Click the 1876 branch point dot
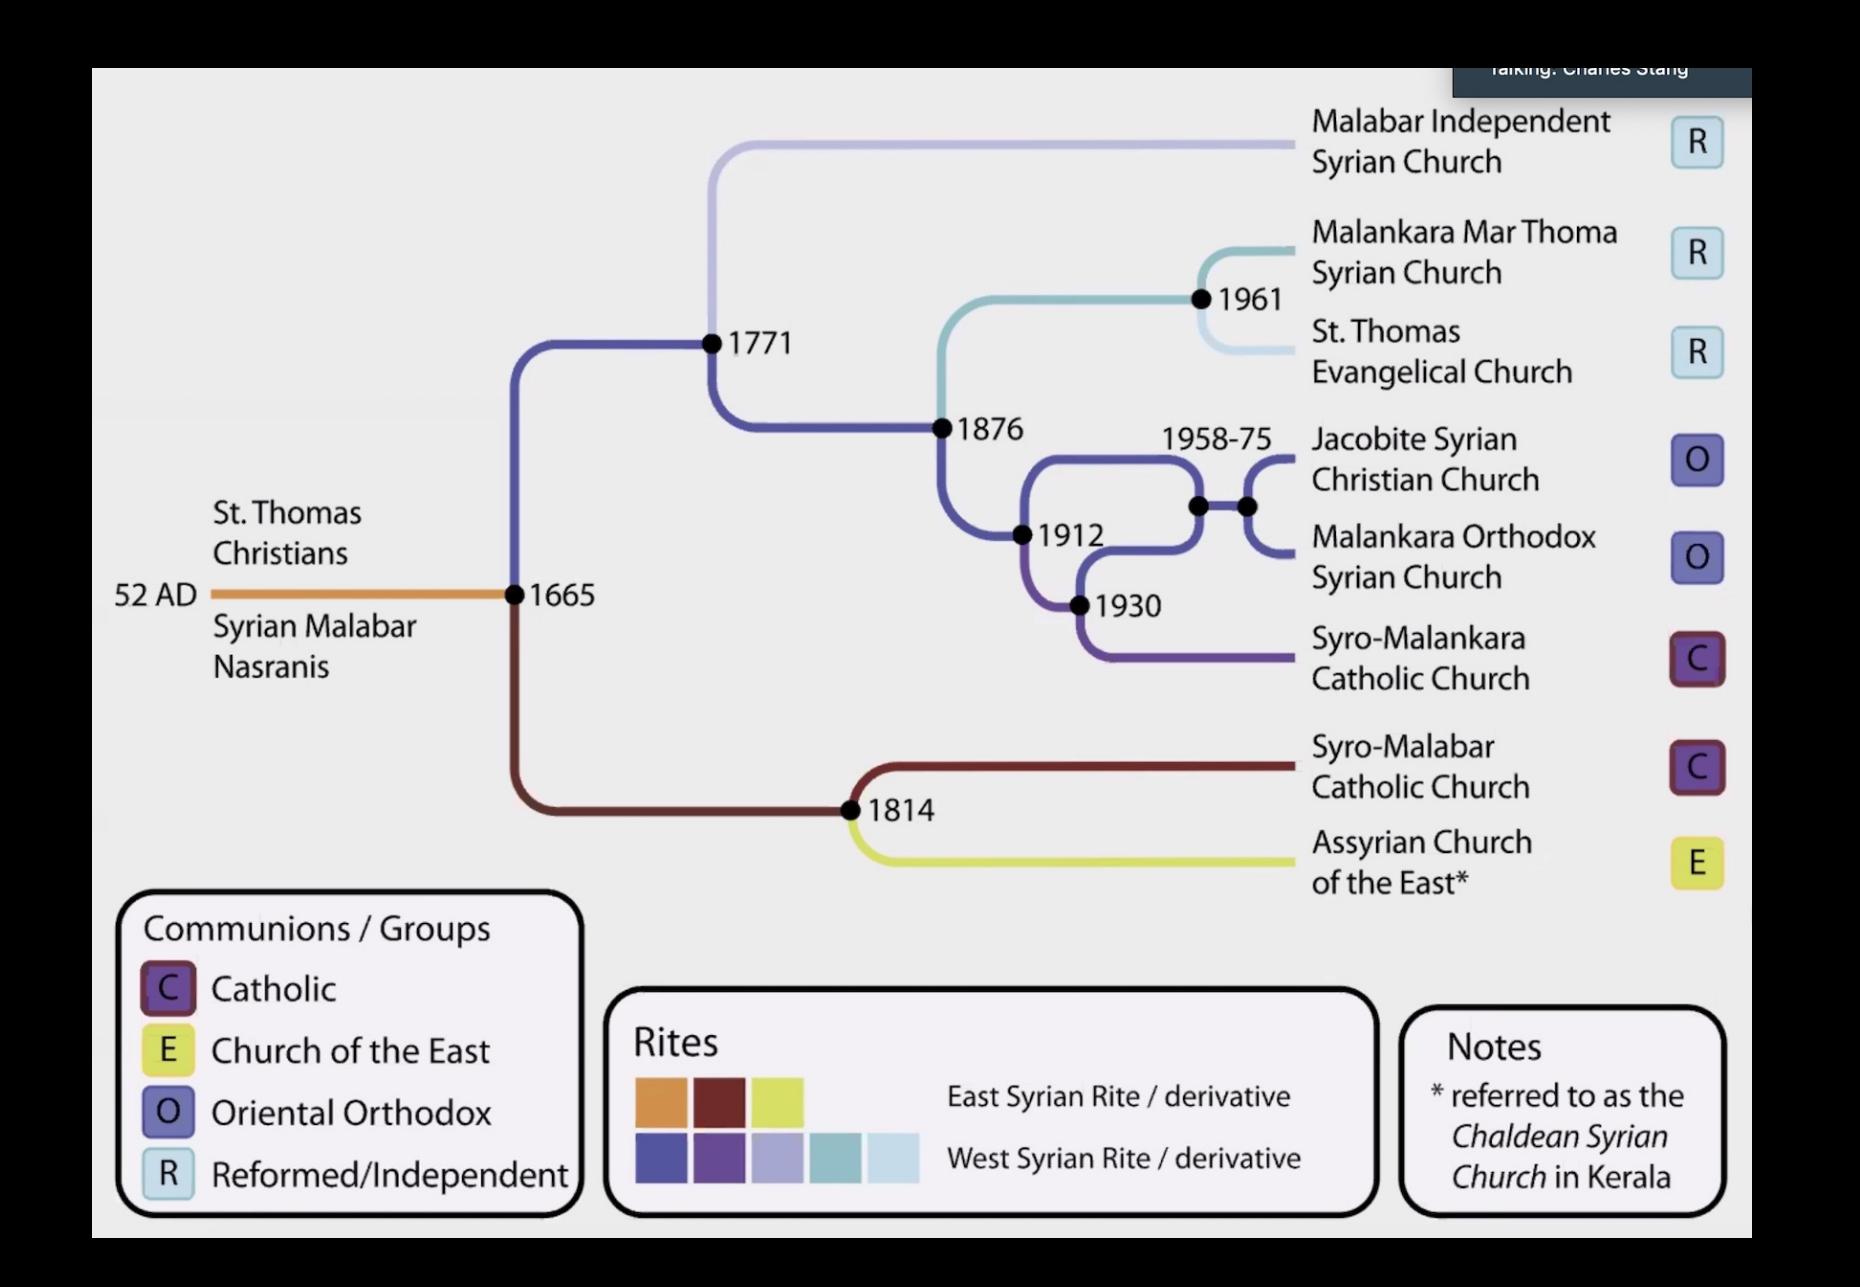 pyautogui.click(x=942, y=428)
